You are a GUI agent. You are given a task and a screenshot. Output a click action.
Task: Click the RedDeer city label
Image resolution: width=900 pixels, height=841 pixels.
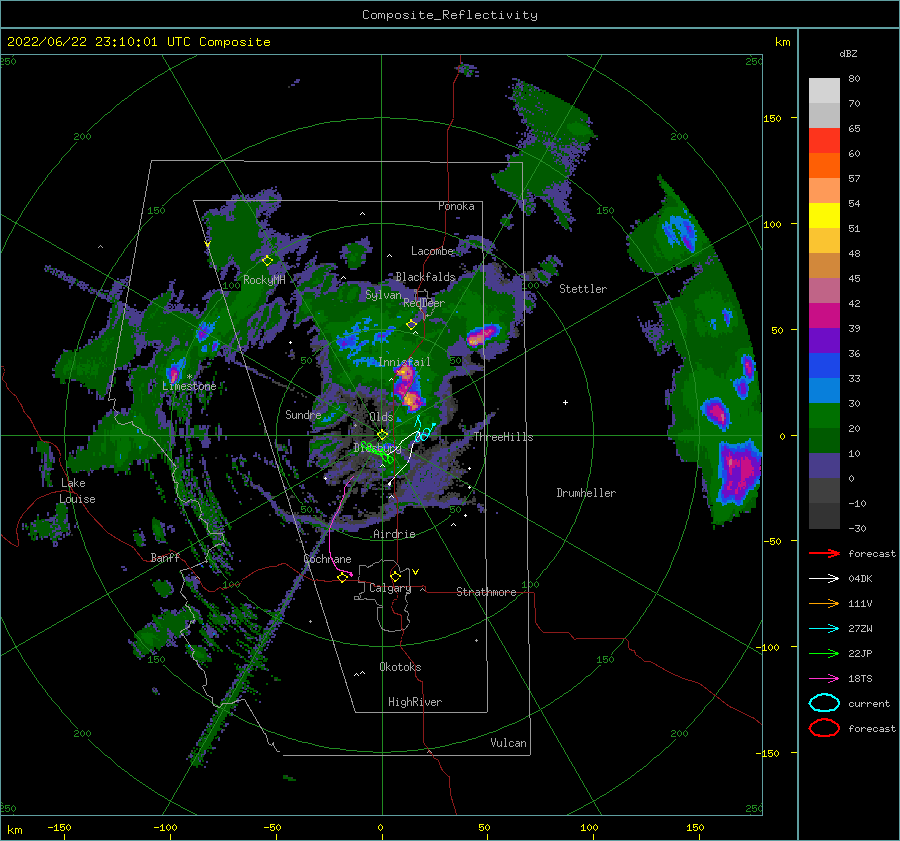pos(424,303)
